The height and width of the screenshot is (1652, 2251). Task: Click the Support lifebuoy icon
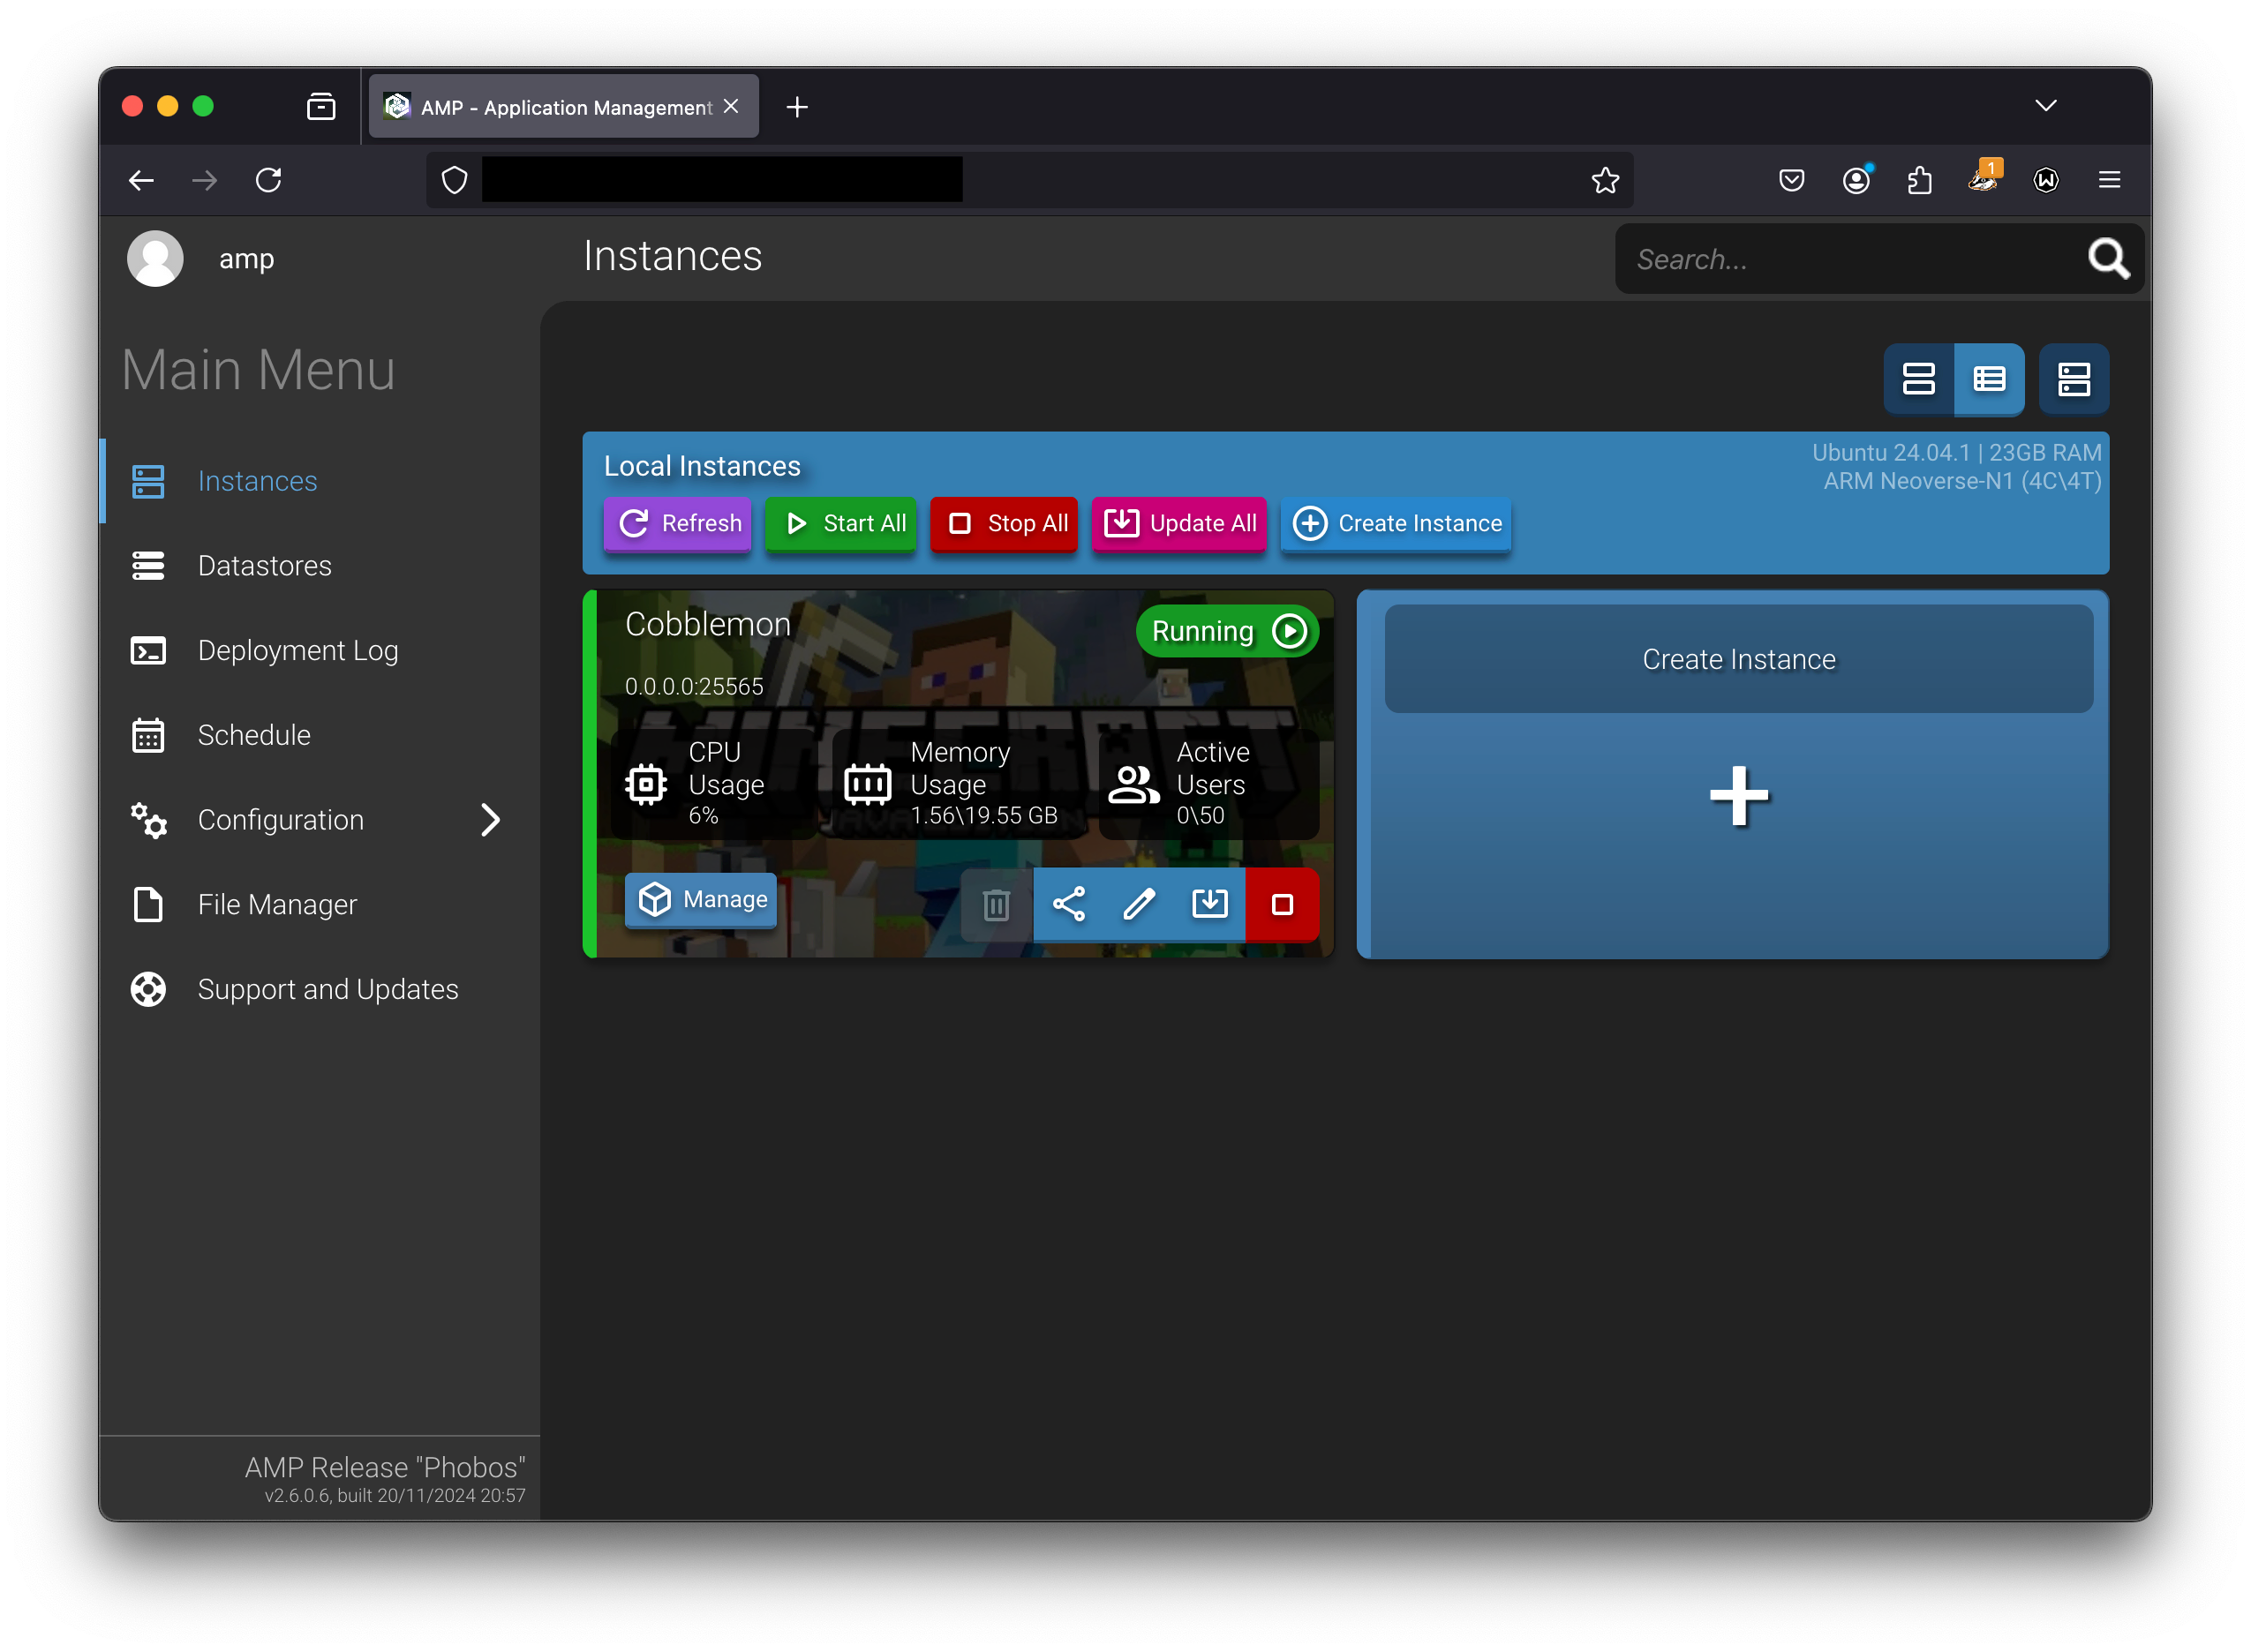(148, 989)
